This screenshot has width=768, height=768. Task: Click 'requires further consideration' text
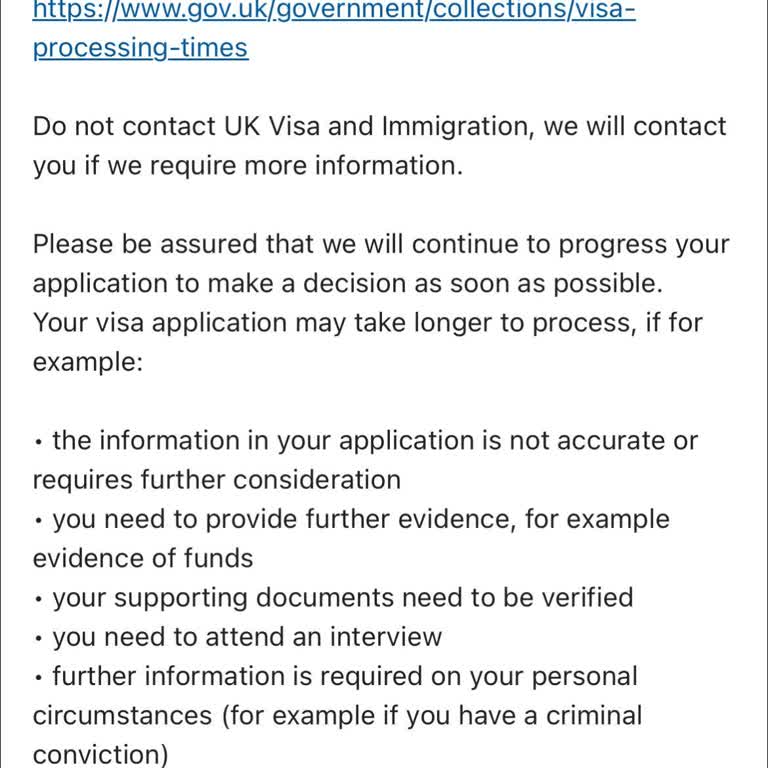217,480
